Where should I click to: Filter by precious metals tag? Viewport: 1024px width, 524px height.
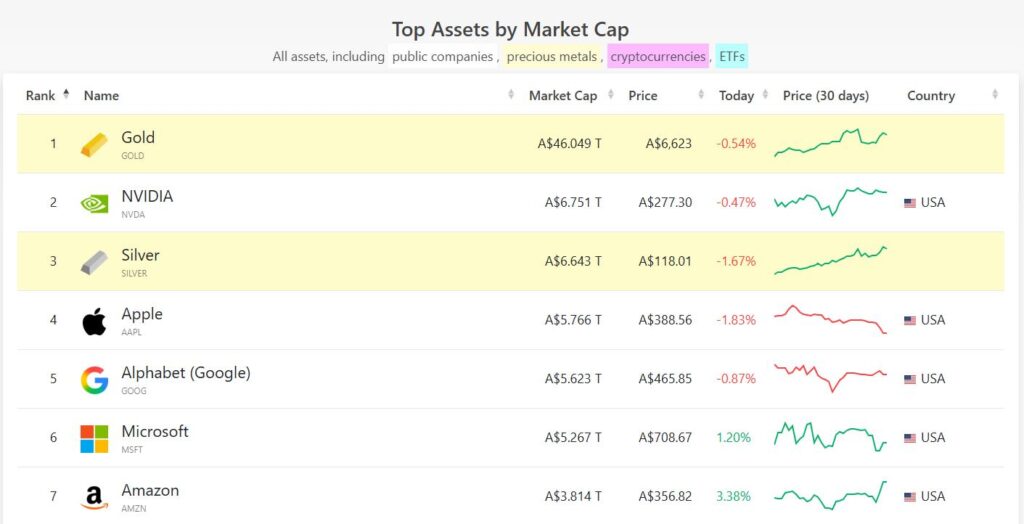552,57
